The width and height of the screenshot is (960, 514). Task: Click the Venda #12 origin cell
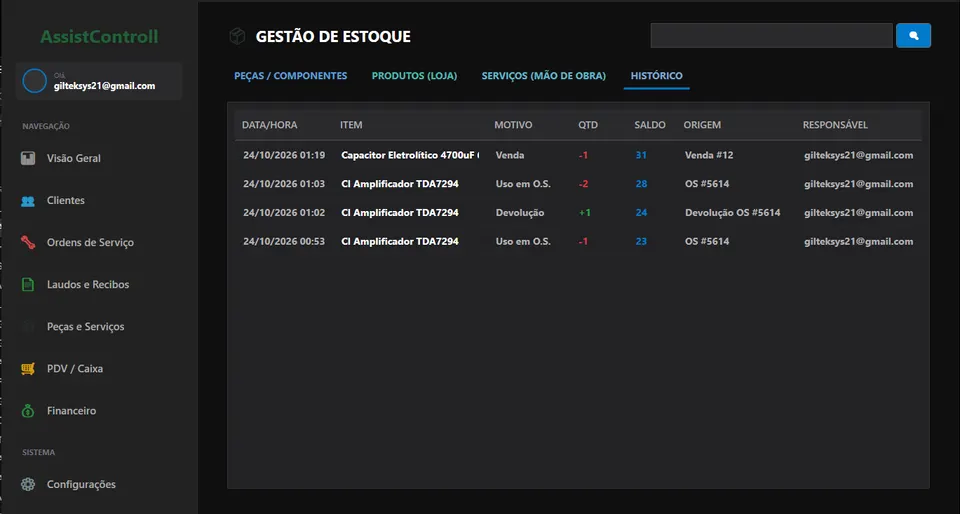coord(709,155)
